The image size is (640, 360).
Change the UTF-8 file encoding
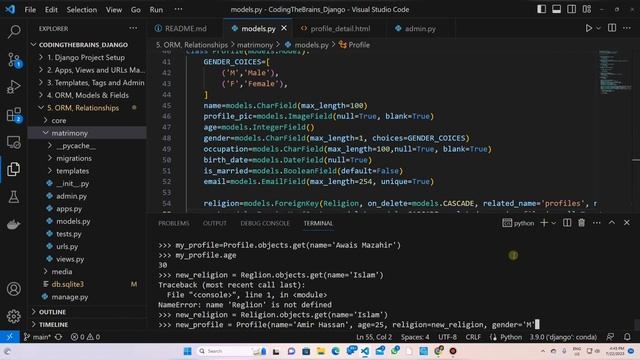click(447, 337)
